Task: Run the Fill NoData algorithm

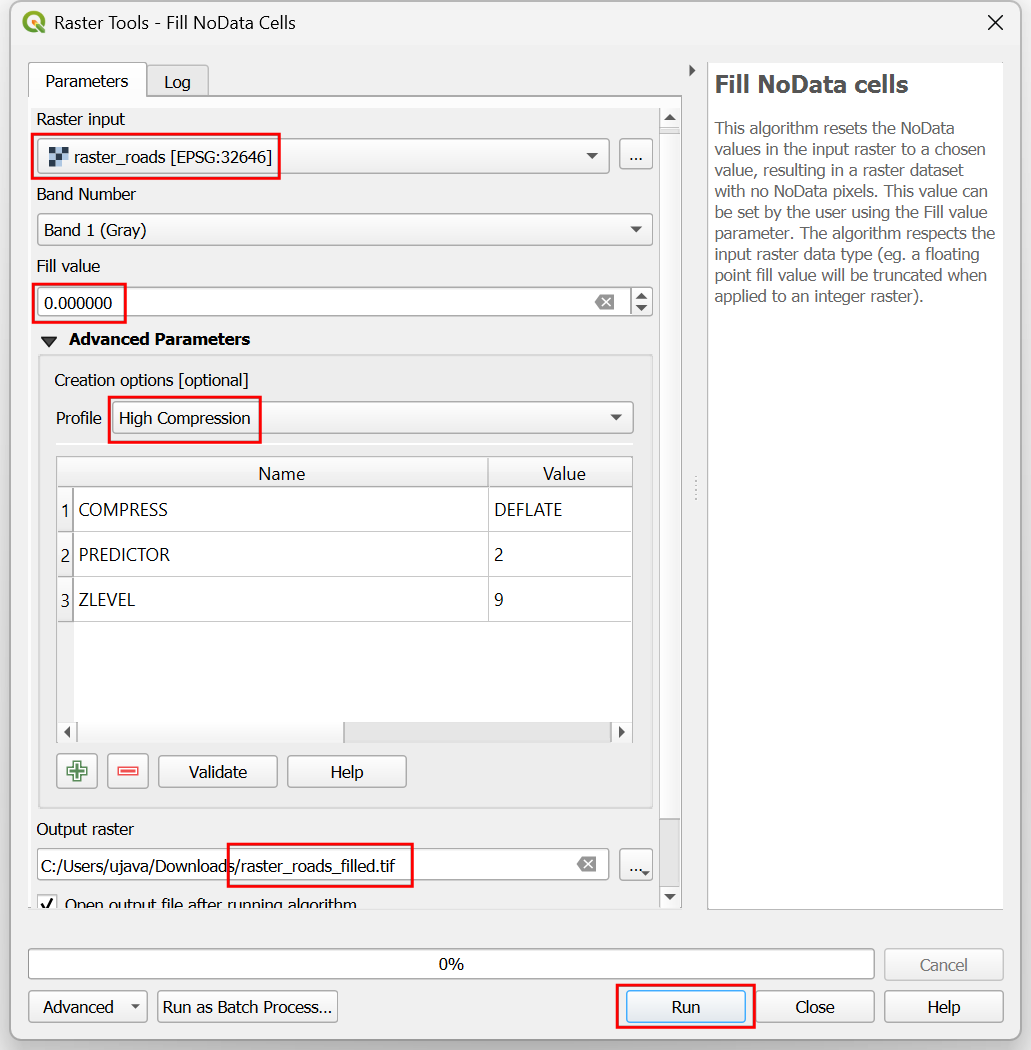Action: coord(685,1007)
